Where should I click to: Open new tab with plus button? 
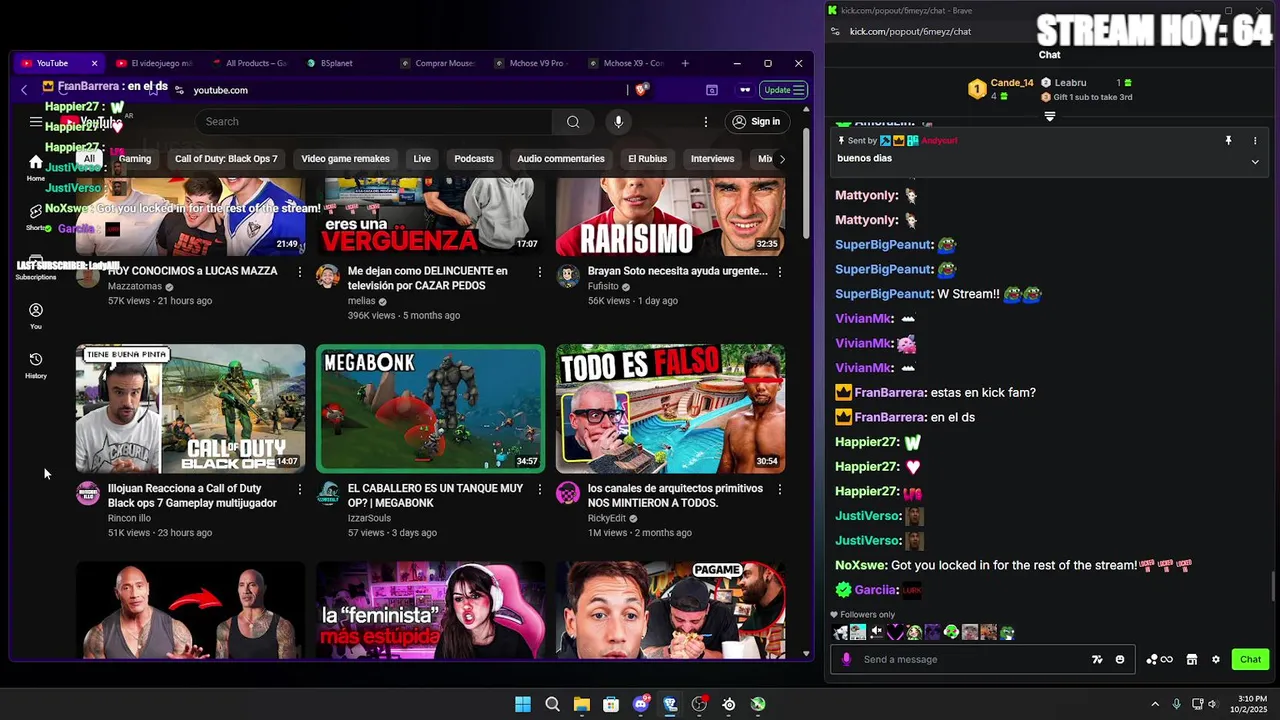tap(685, 63)
